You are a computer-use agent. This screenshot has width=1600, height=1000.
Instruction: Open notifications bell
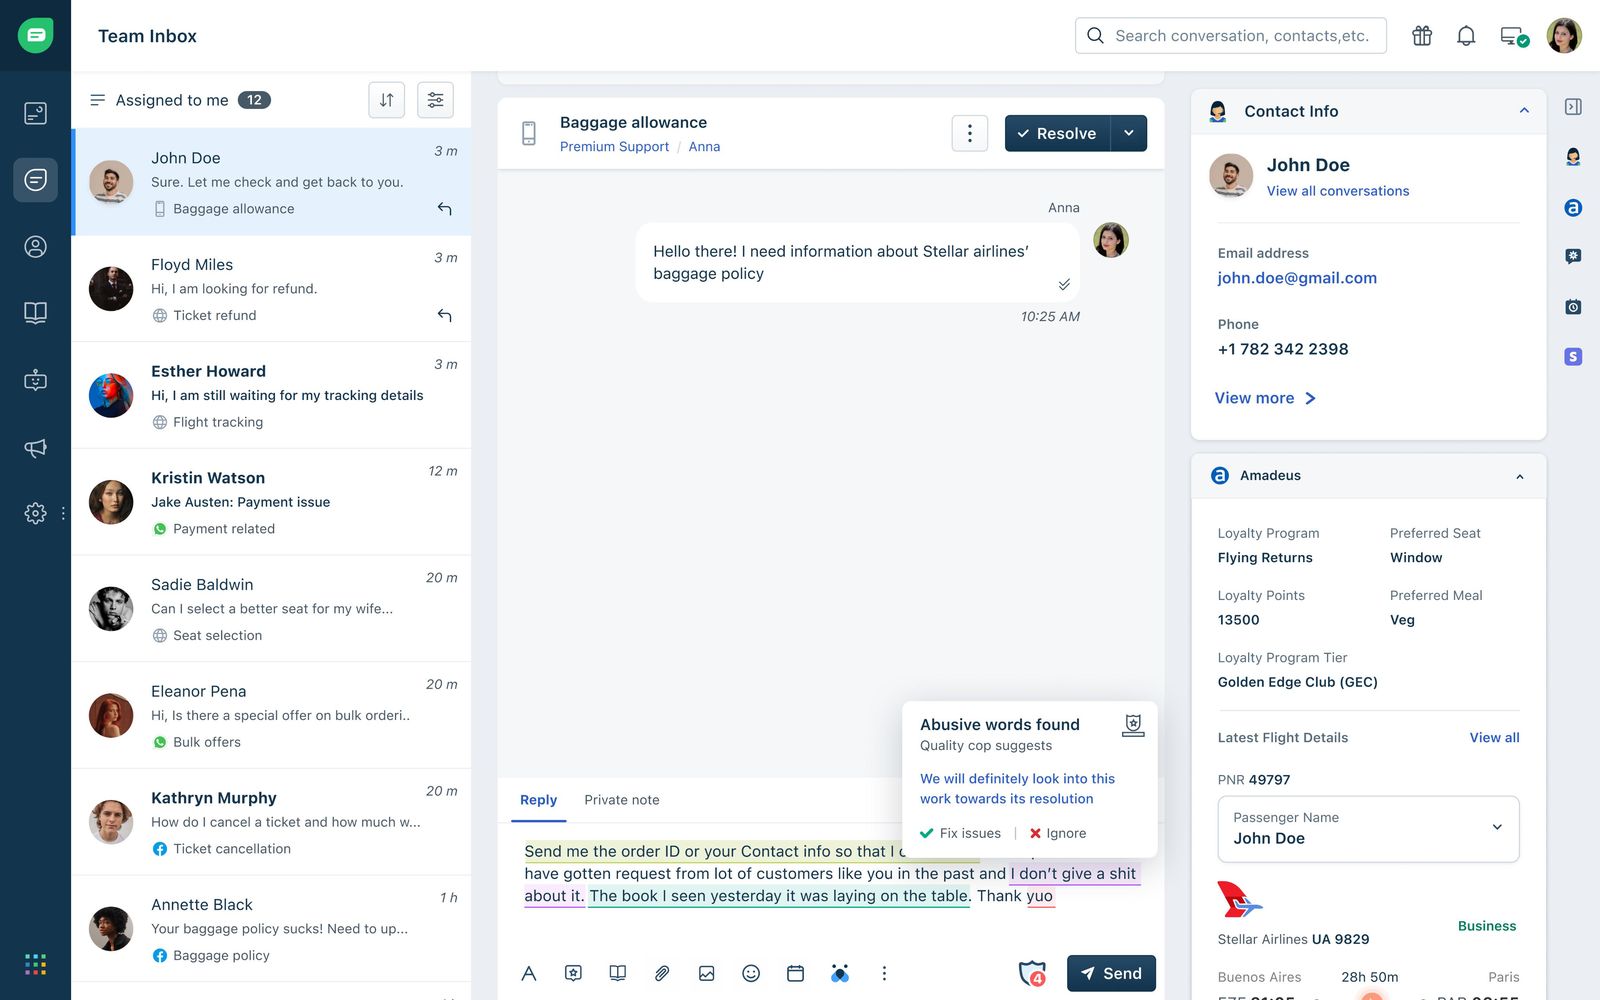pos(1466,36)
